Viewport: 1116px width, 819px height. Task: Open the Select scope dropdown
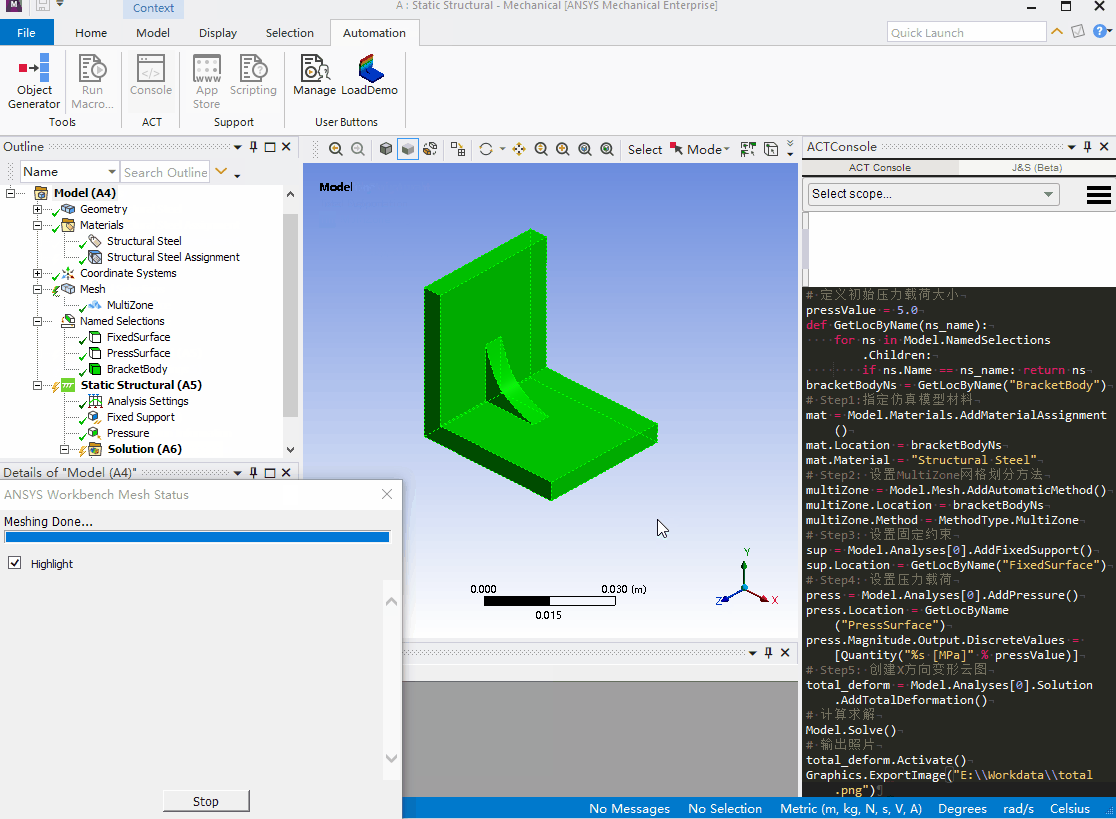(932, 194)
